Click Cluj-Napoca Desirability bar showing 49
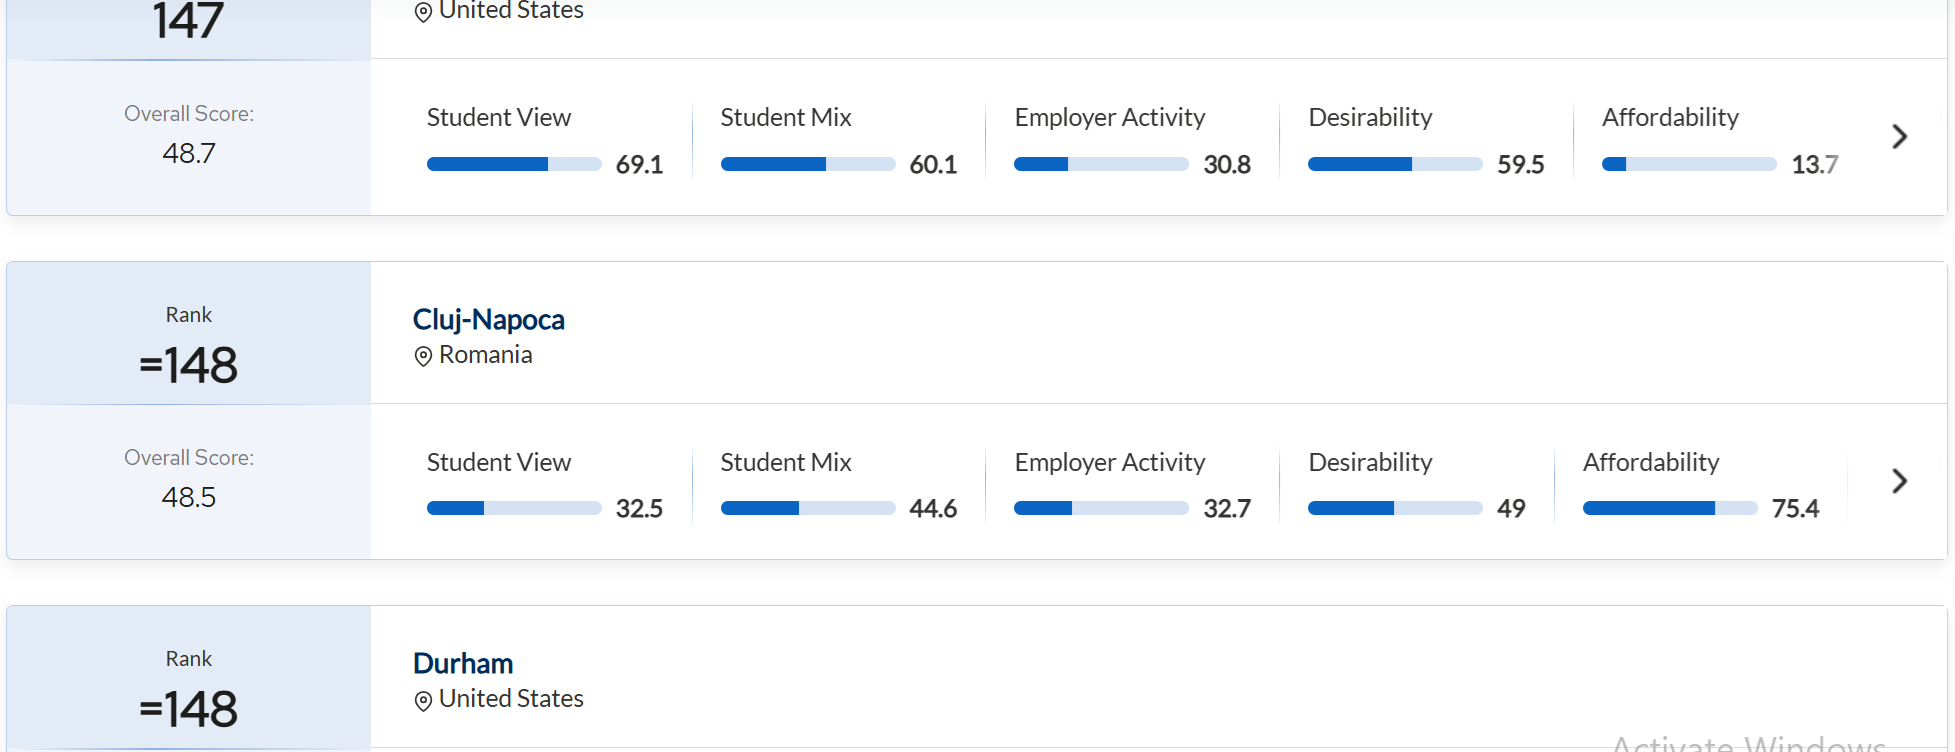Screen dimensions: 1955x752 click(1394, 508)
